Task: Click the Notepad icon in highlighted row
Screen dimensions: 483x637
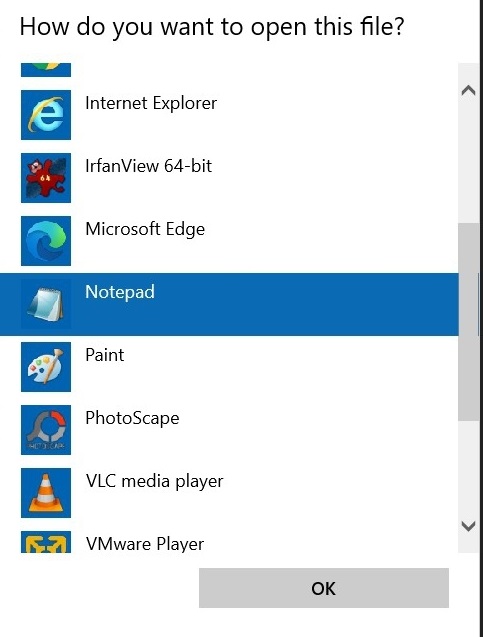Action: [x=46, y=304]
